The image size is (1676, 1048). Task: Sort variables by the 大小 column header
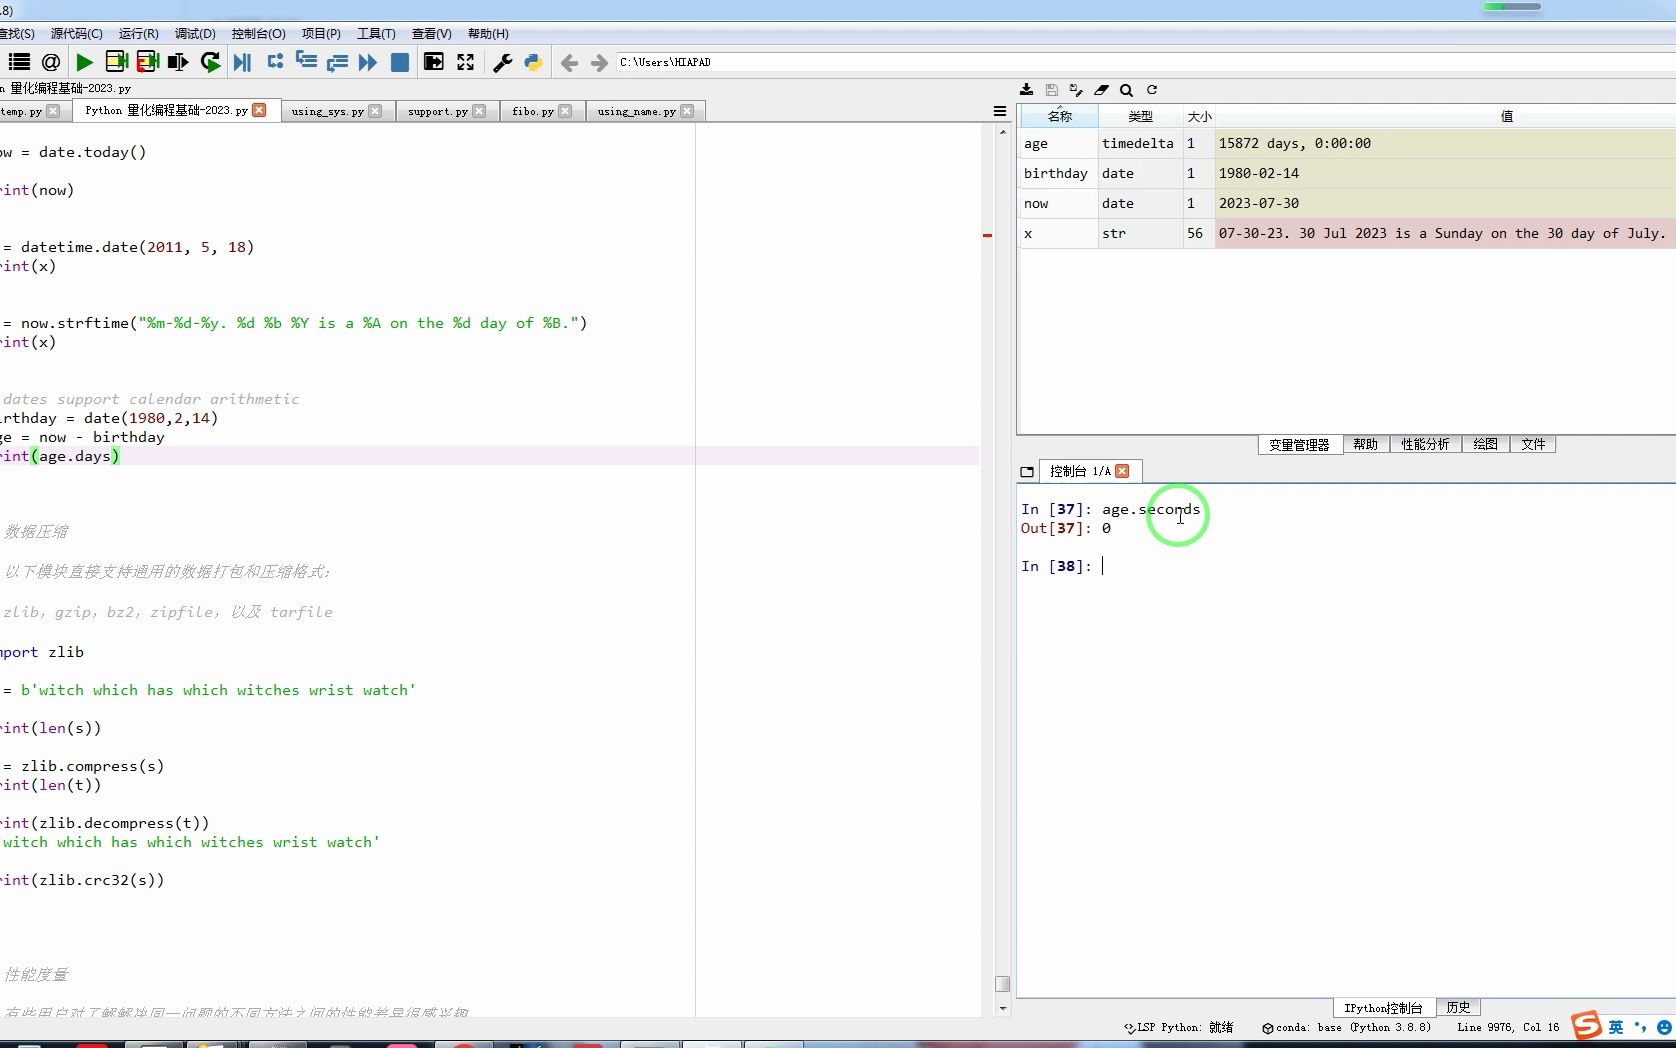1199,117
